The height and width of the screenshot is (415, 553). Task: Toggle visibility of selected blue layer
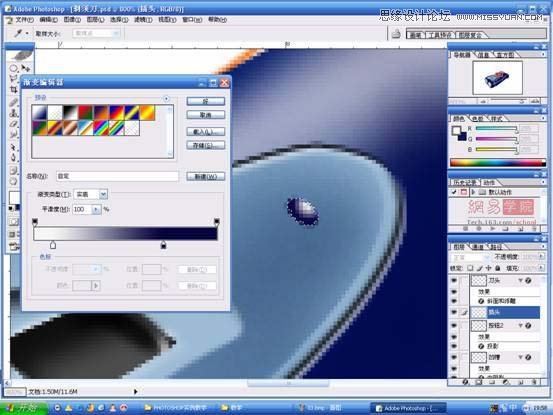click(454, 312)
